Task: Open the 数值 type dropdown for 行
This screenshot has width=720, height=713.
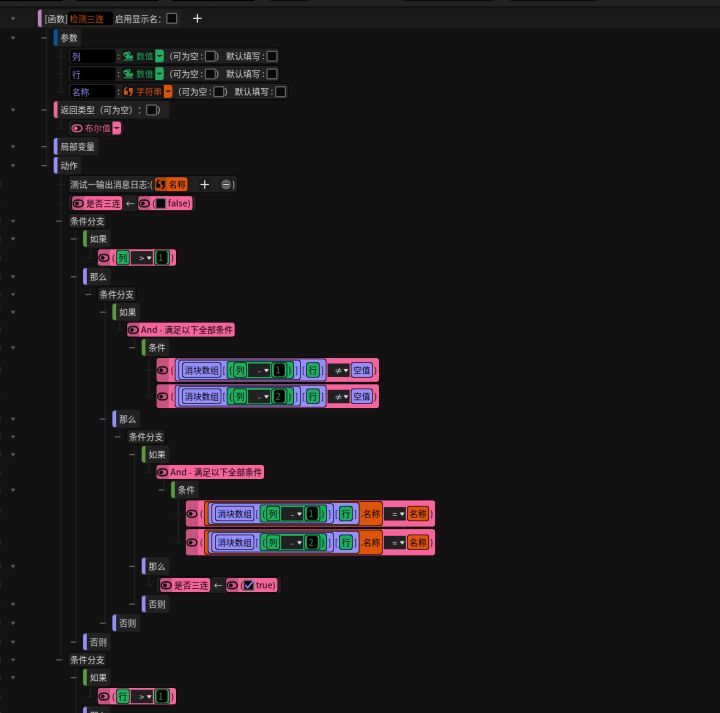Action: (x=159, y=74)
